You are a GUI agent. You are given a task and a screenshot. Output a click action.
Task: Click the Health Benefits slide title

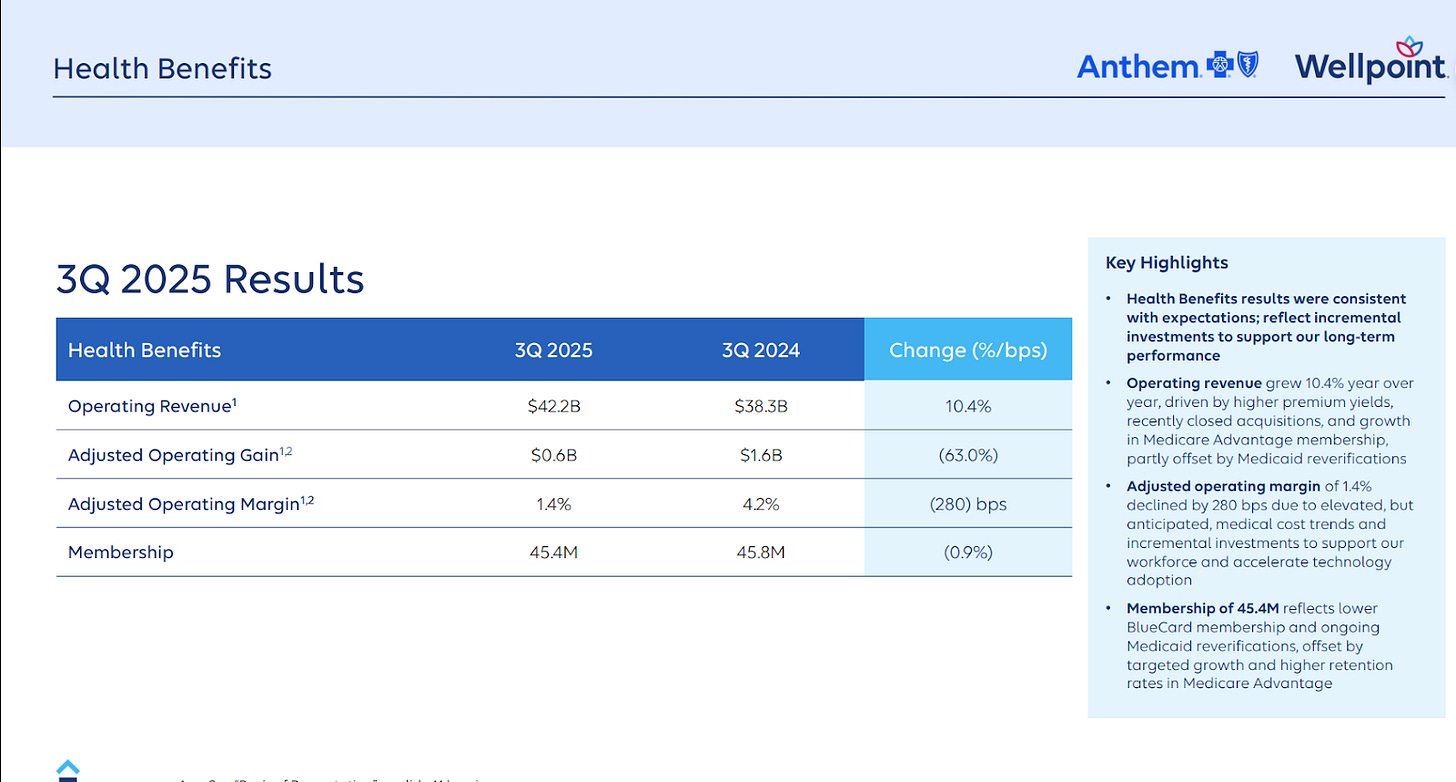click(x=162, y=69)
